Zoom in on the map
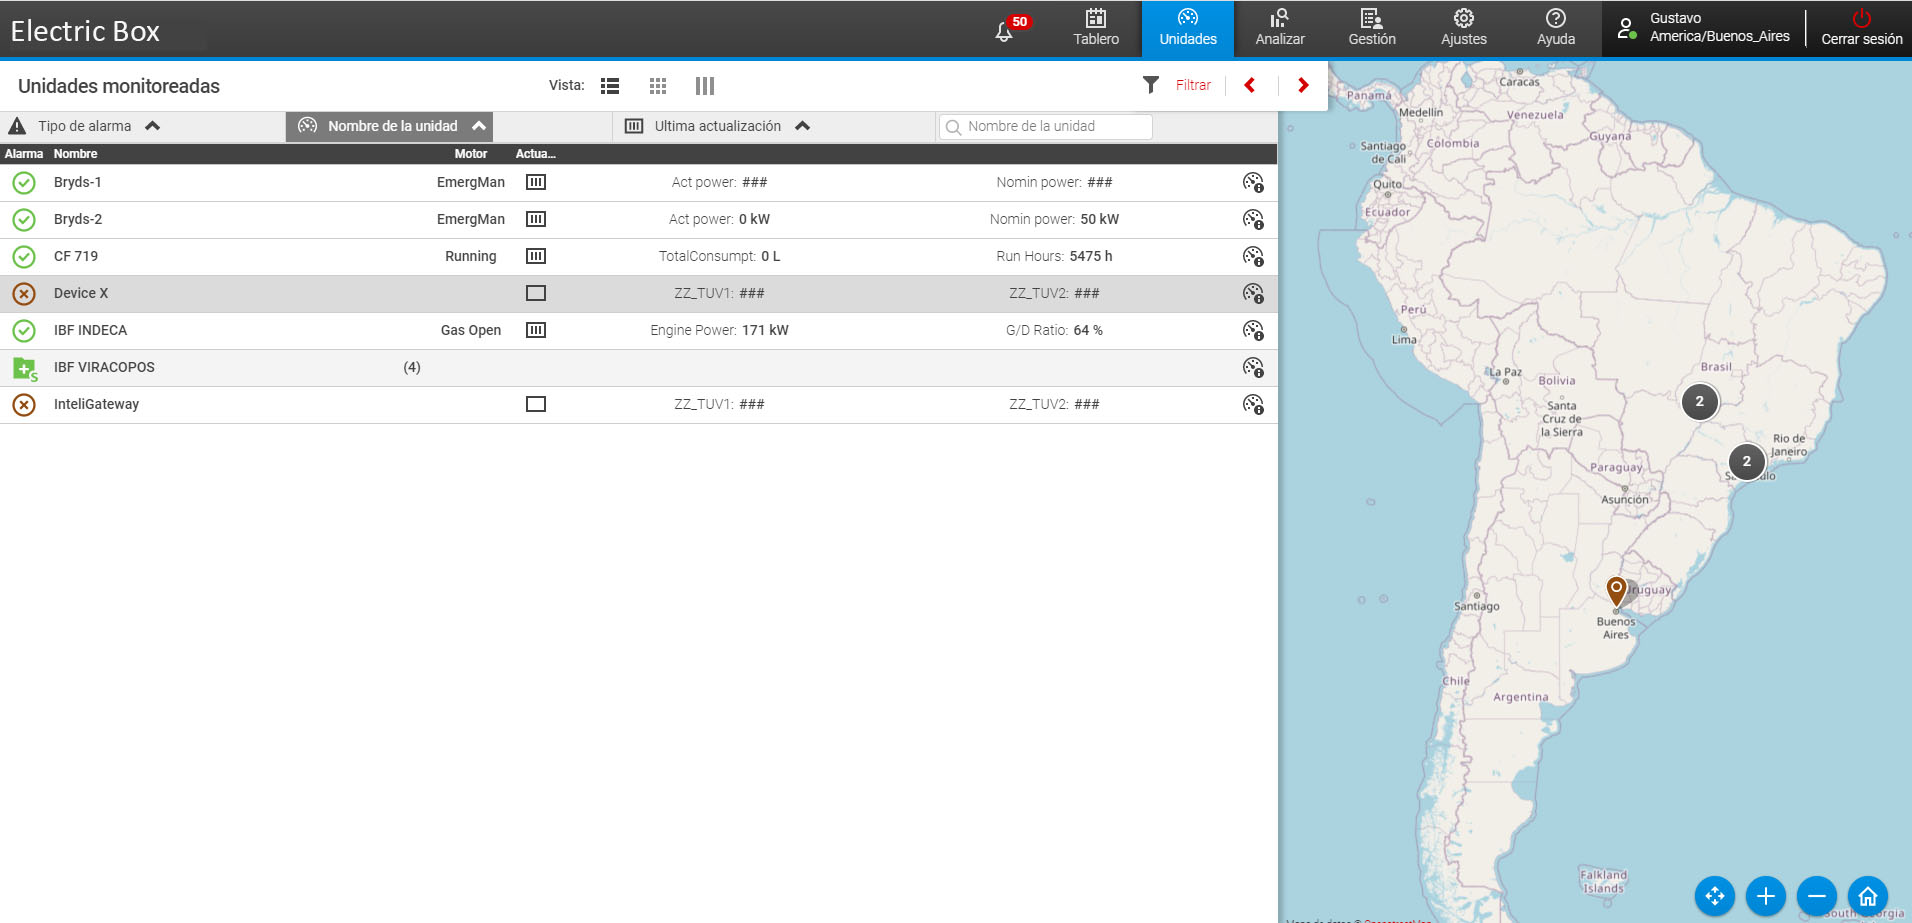 1765,896
